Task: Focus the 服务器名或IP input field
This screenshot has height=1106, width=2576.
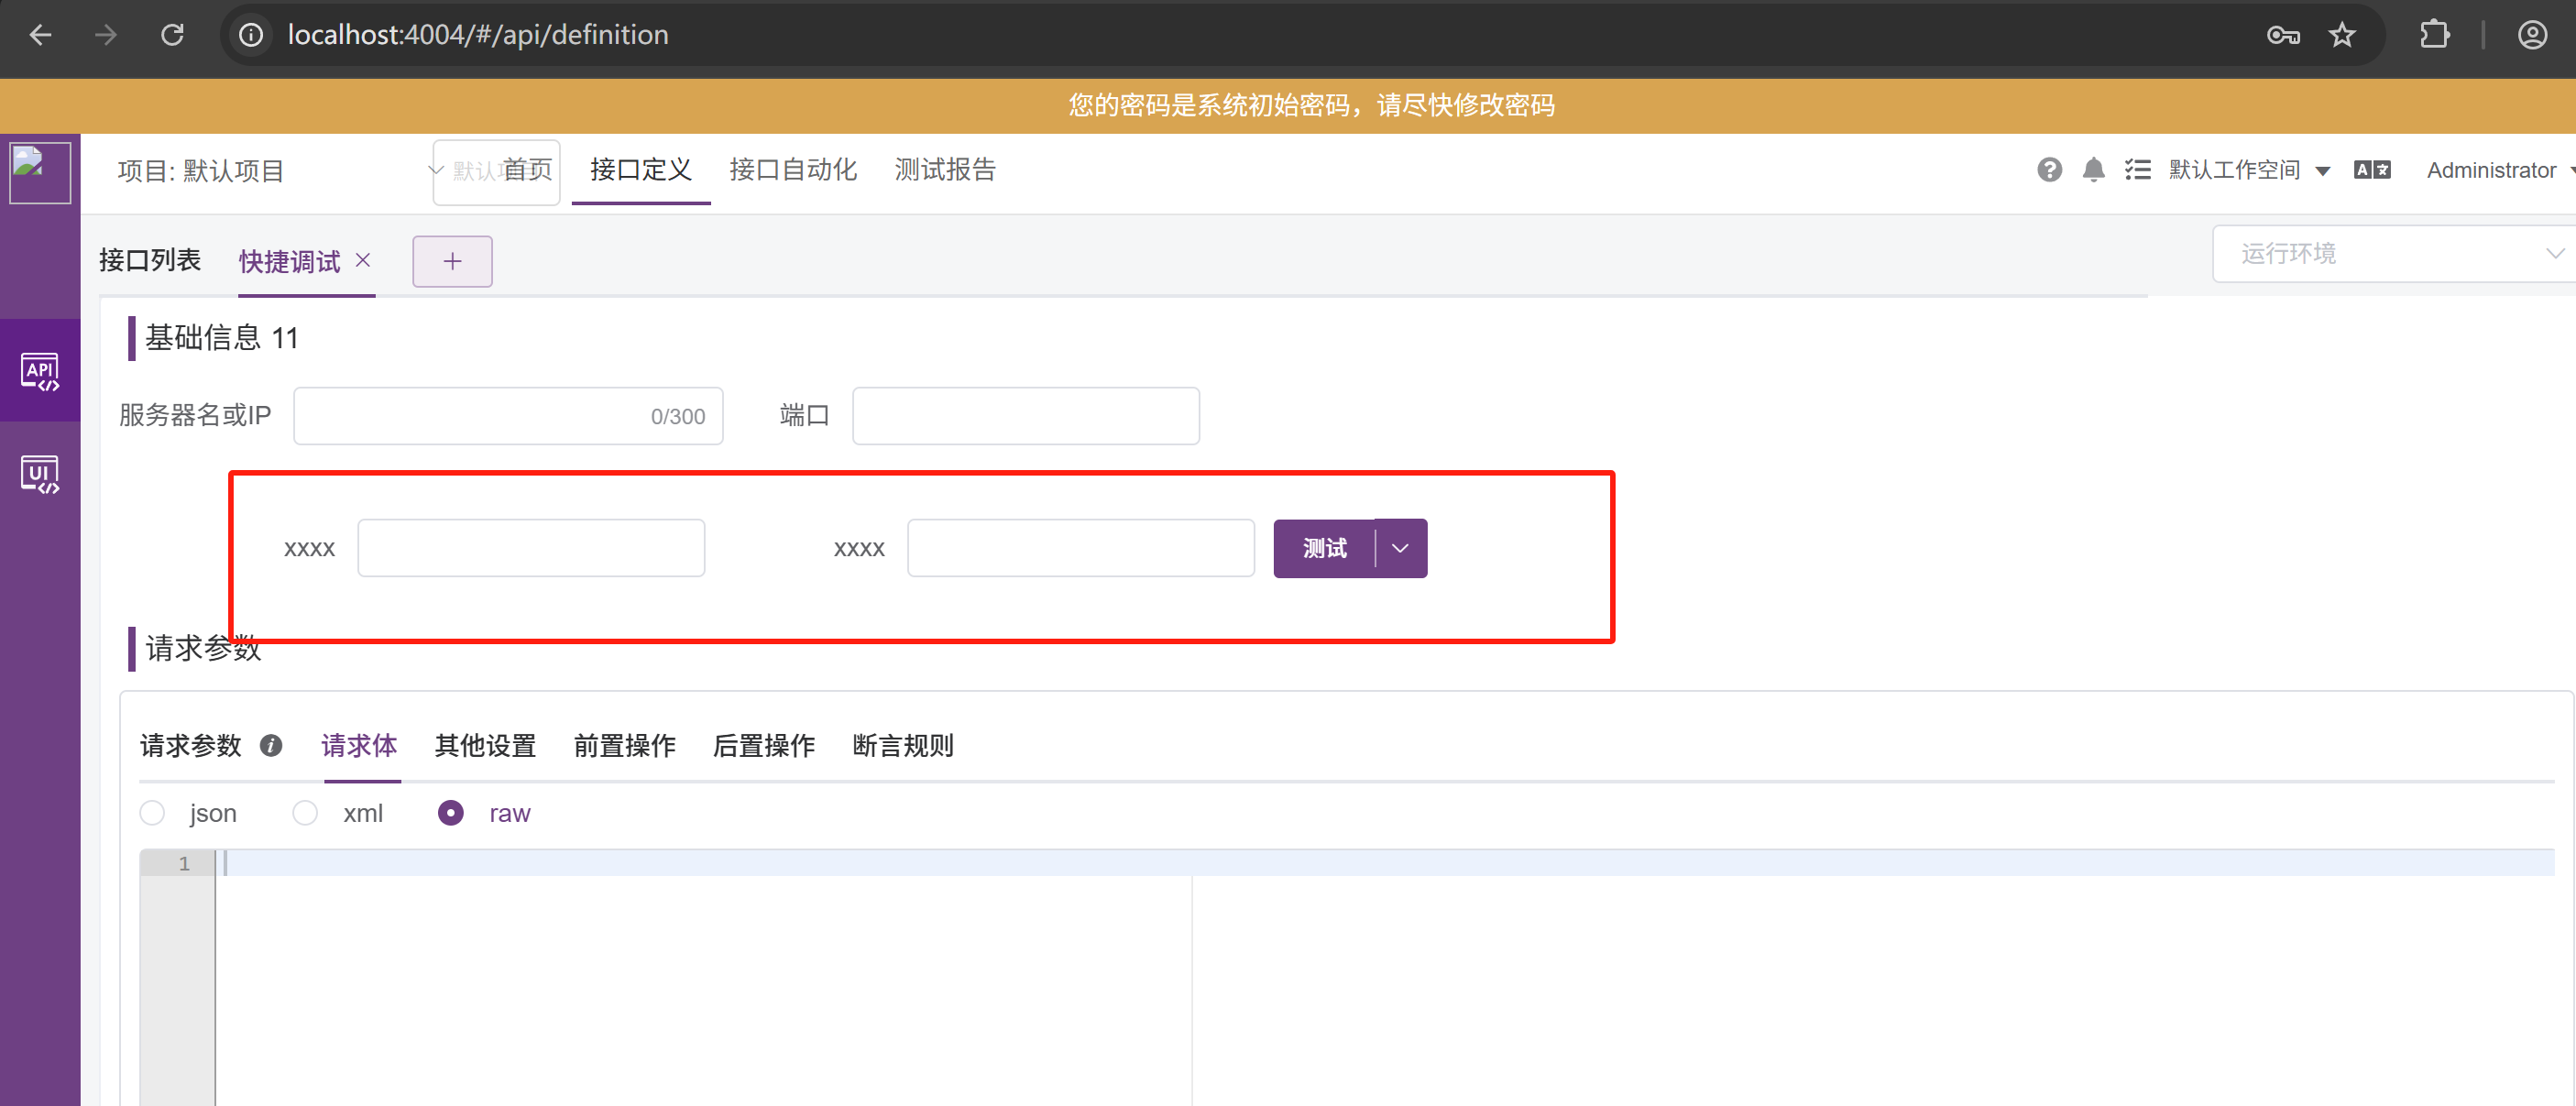Action: (x=508, y=416)
